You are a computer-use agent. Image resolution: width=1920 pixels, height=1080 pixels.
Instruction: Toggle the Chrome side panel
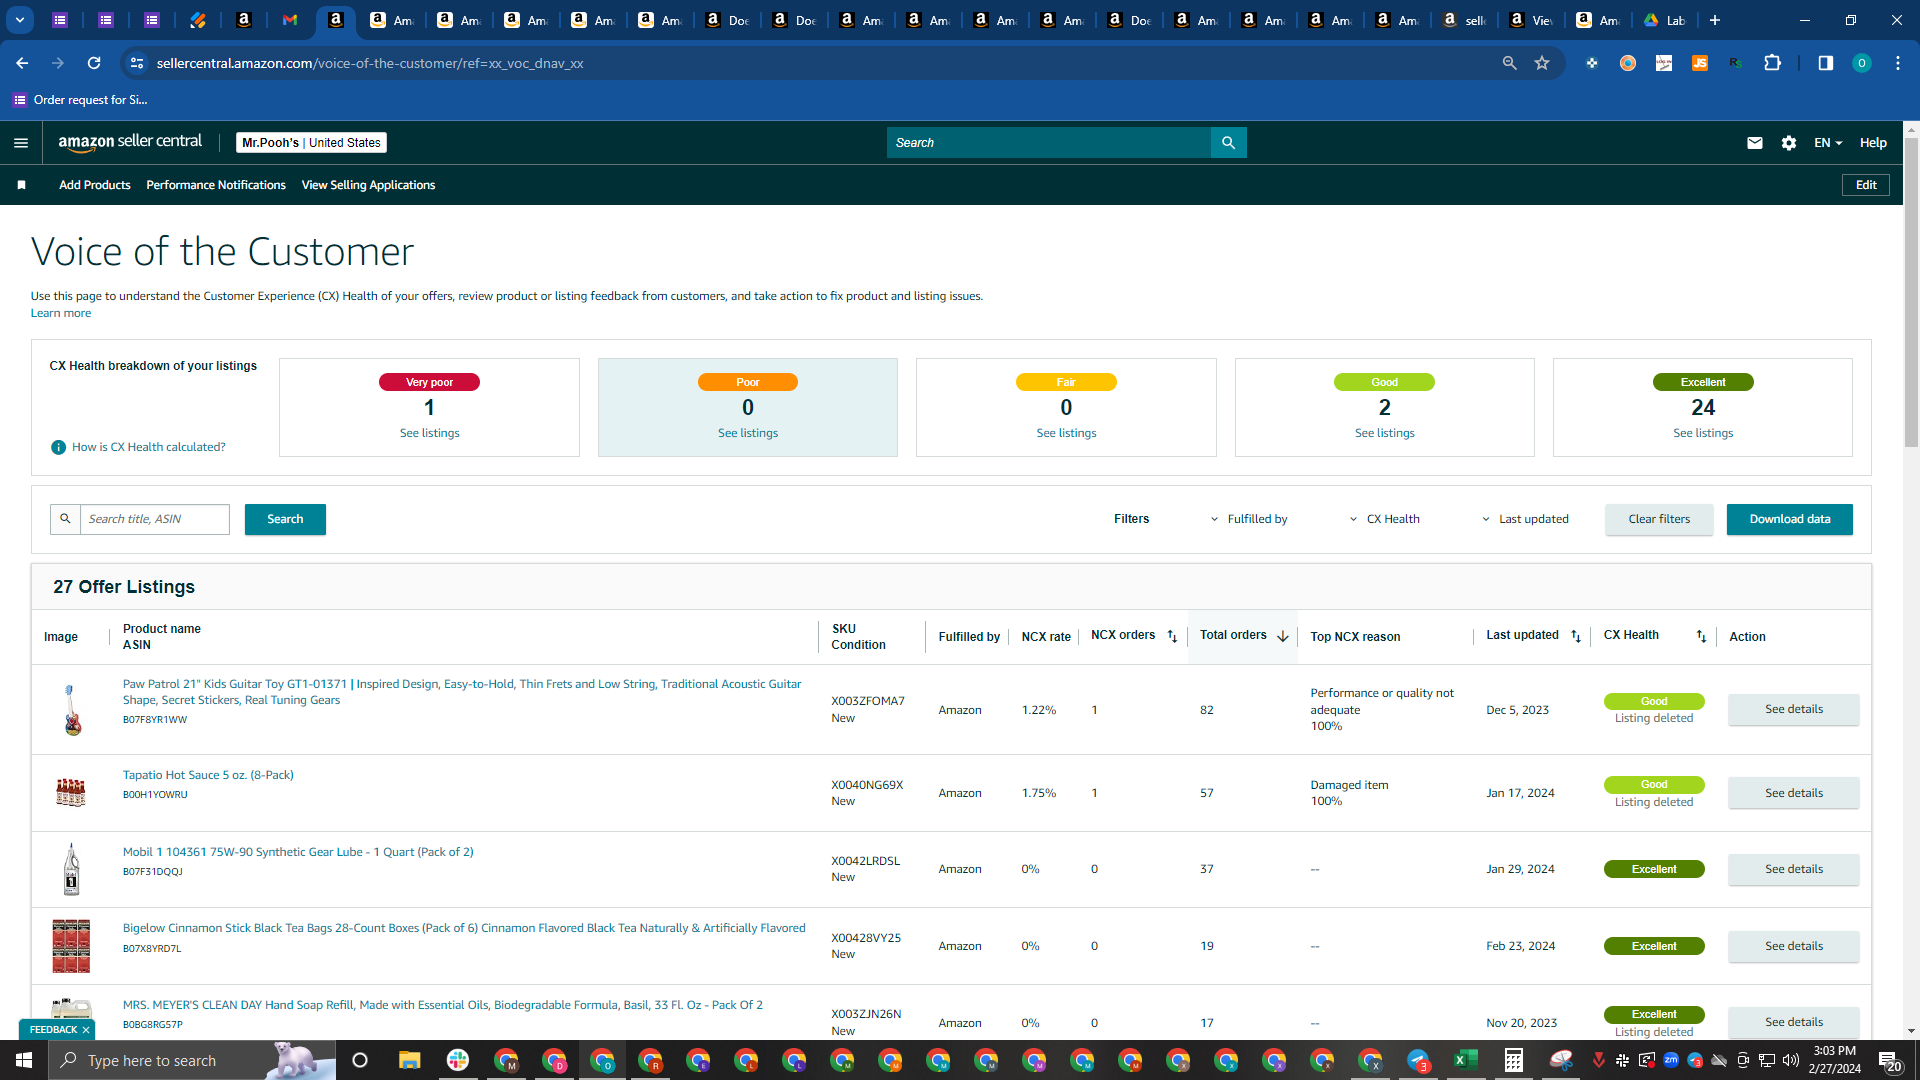(1825, 63)
